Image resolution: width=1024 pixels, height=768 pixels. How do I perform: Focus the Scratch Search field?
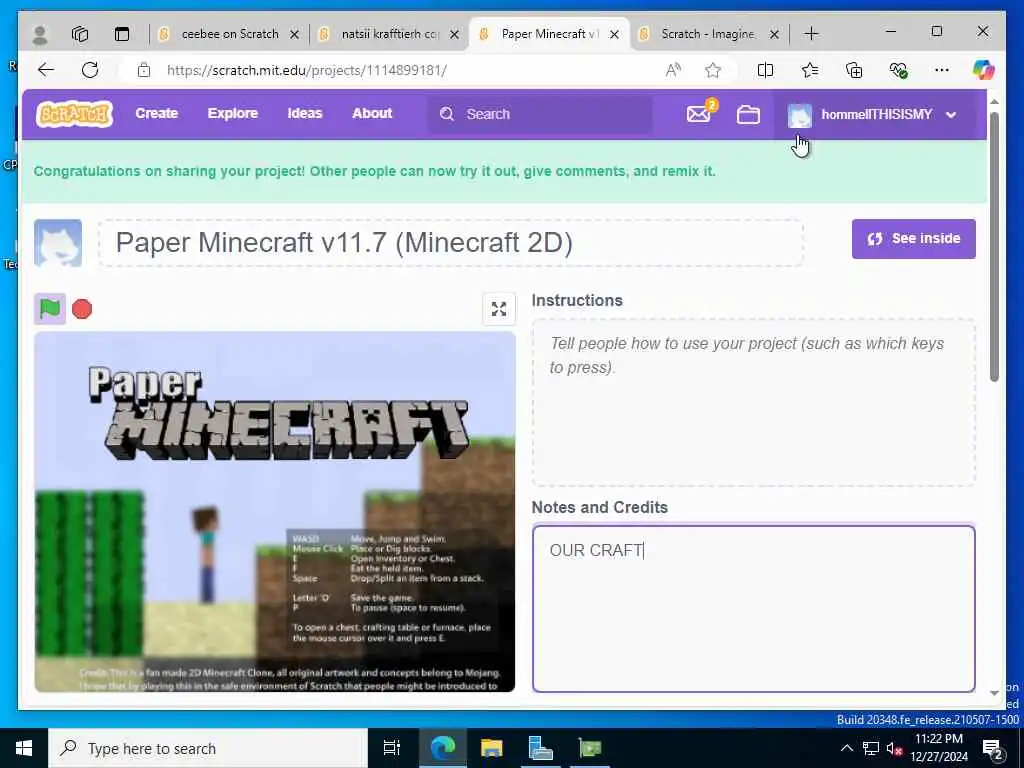540,114
